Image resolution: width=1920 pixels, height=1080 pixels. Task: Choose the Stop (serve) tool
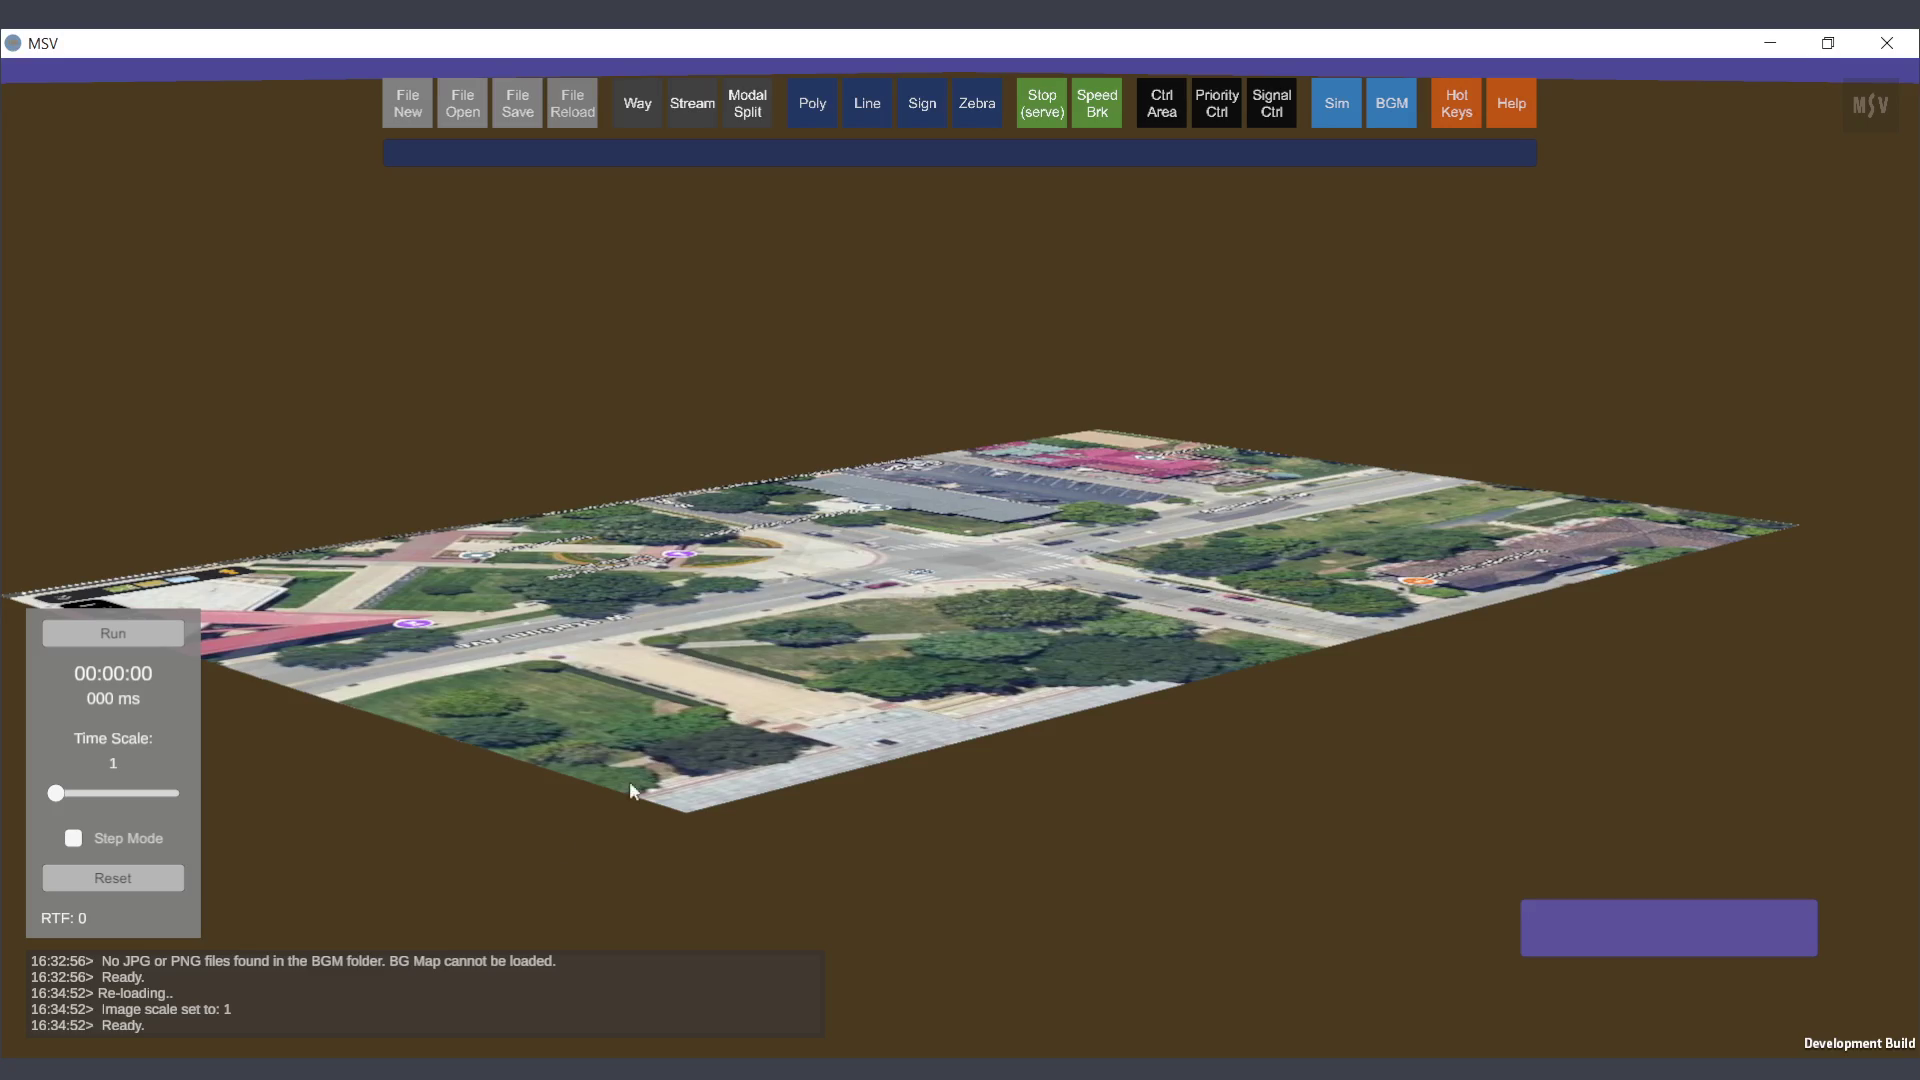point(1042,103)
